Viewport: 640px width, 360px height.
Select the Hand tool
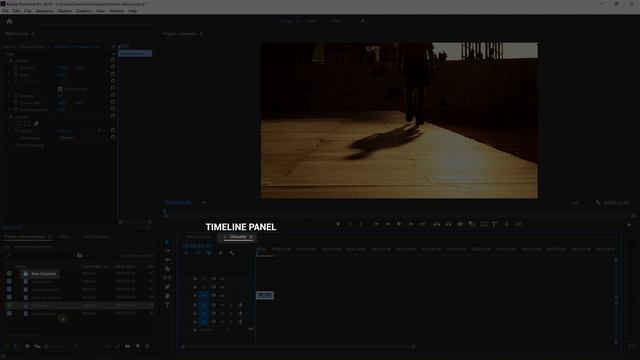pos(167,296)
